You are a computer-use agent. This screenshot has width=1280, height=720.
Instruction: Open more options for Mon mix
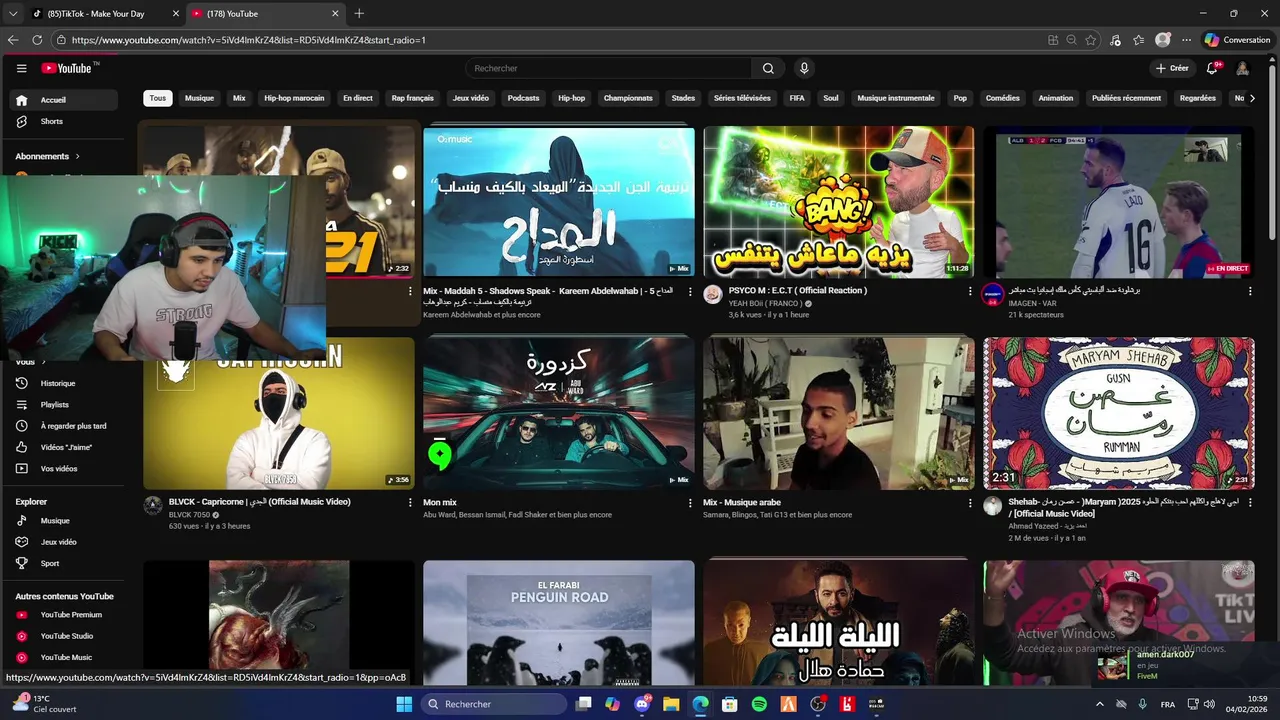pos(689,503)
